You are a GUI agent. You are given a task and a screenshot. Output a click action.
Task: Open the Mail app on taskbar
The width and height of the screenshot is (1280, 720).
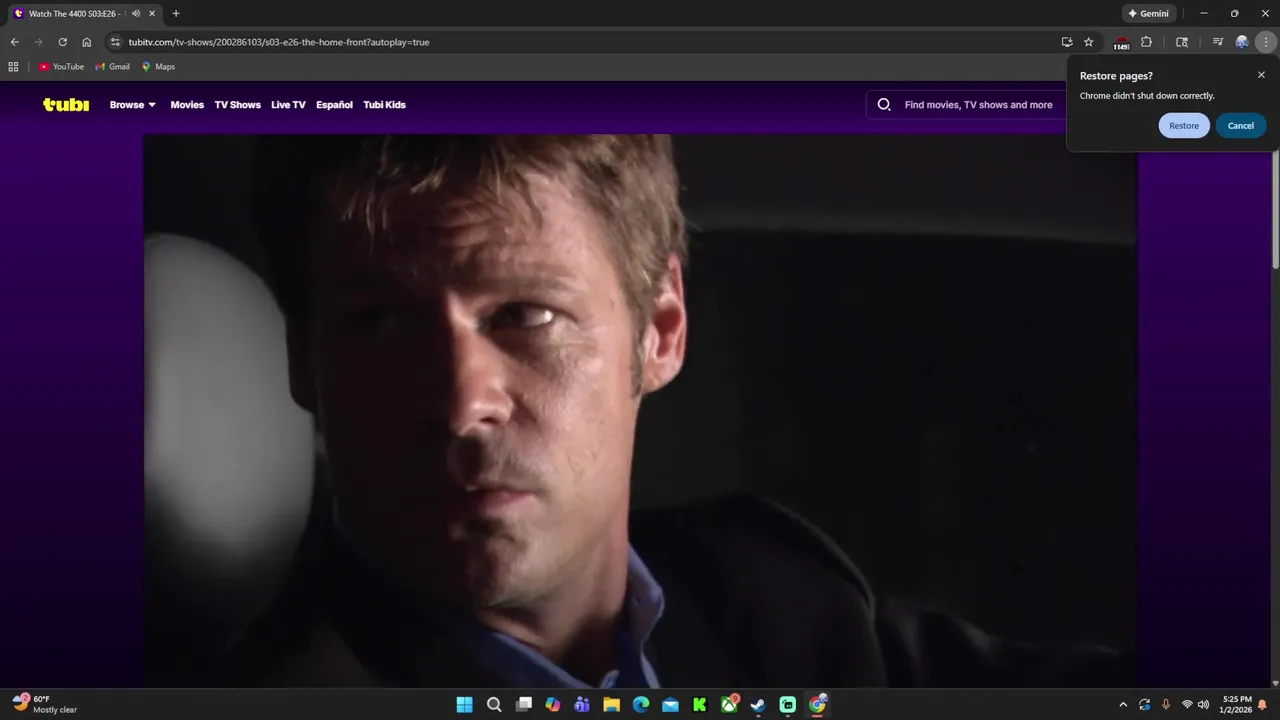670,704
